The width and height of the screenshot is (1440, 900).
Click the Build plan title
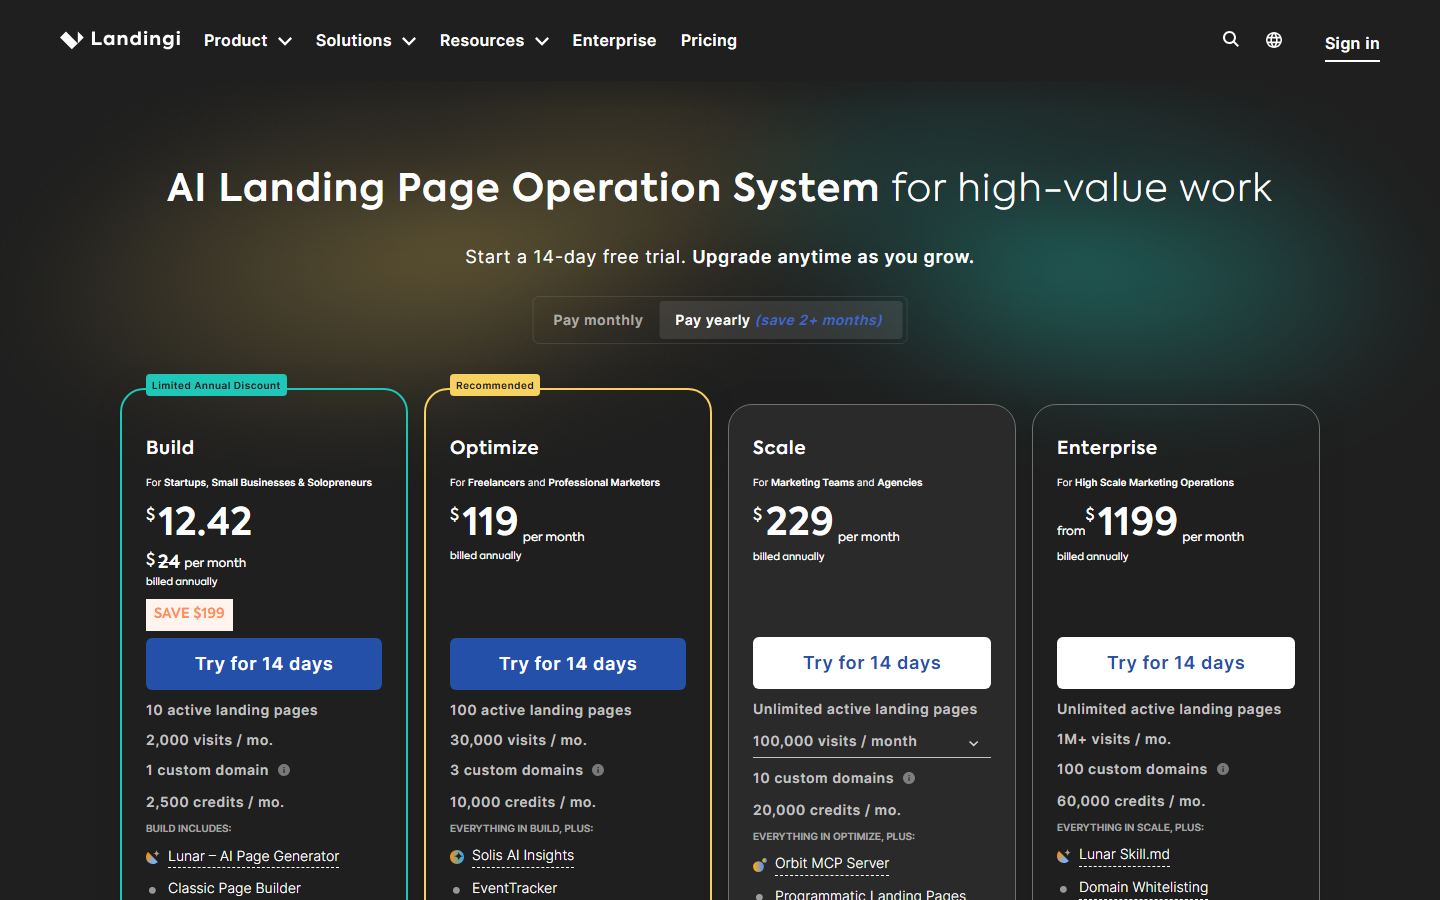pos(170,448)
